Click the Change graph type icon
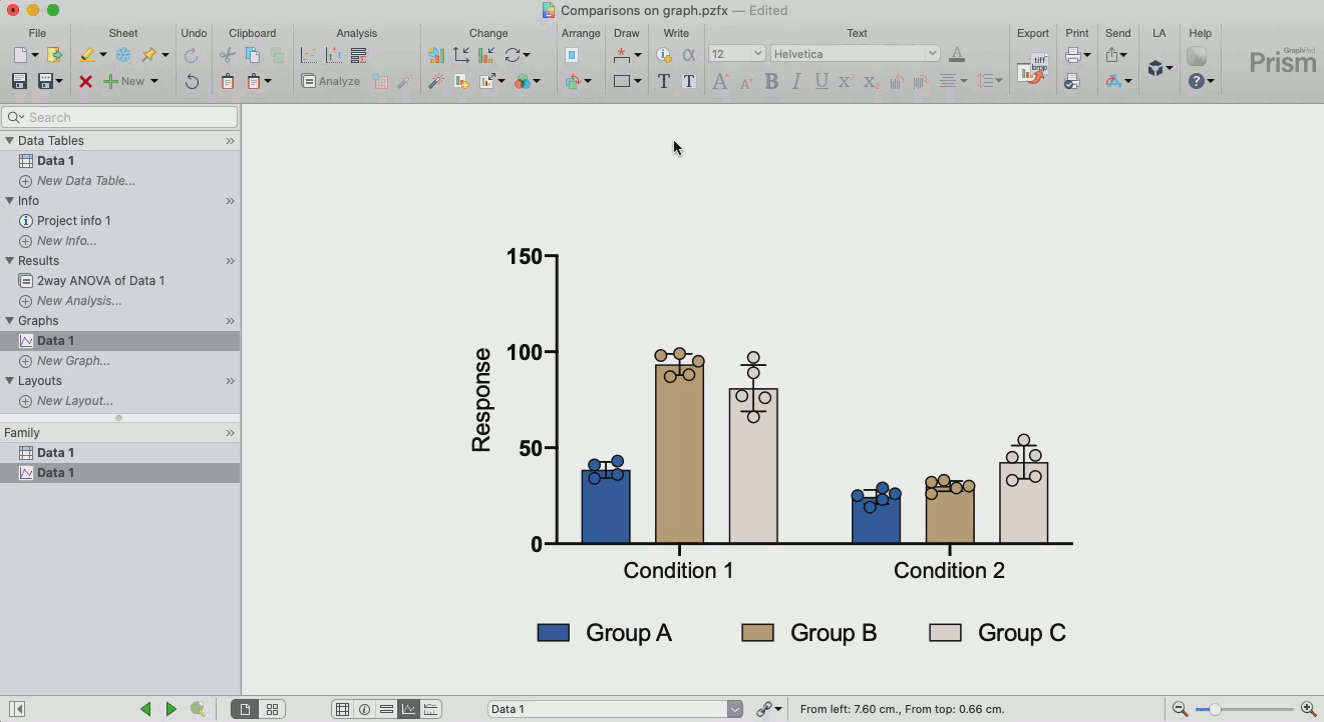The image size is (1324, 722). pyautogui.click(x=436, y=55)
